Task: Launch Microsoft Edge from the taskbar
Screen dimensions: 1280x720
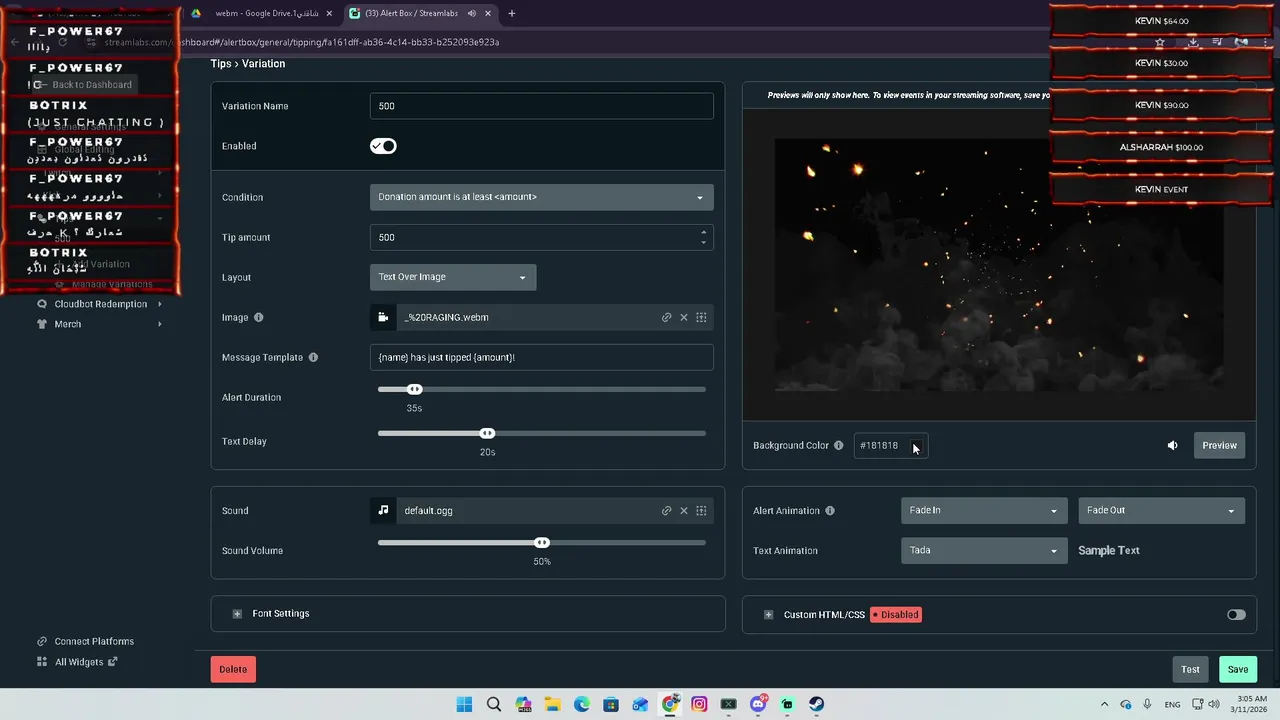Action: pos(581,704)
